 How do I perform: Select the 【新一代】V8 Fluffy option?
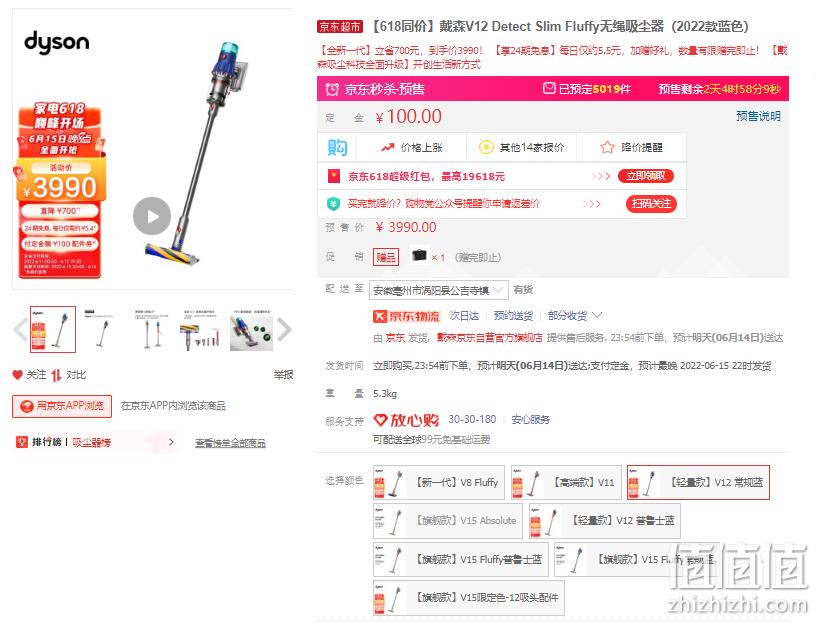(439, 482)
